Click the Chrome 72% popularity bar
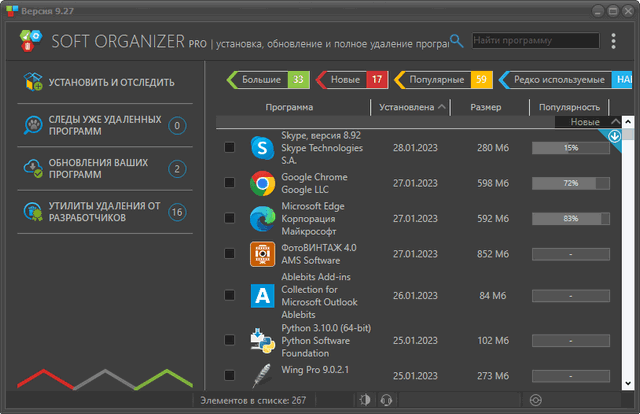The width and height of the screenshot is (640, 414). [x=571, y=184]
